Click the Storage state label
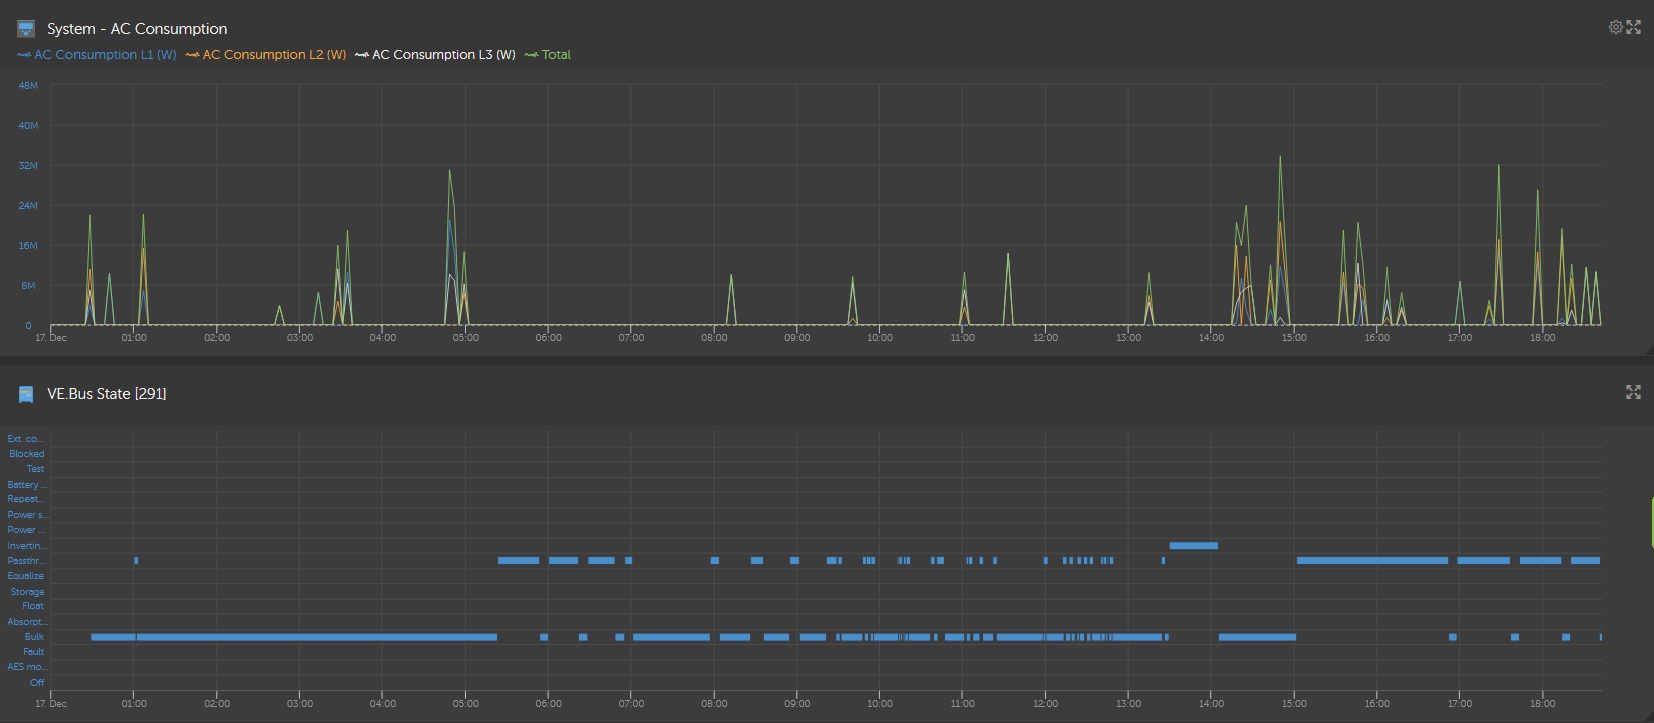The image size is (1654, 723). [x=28, y=592]
